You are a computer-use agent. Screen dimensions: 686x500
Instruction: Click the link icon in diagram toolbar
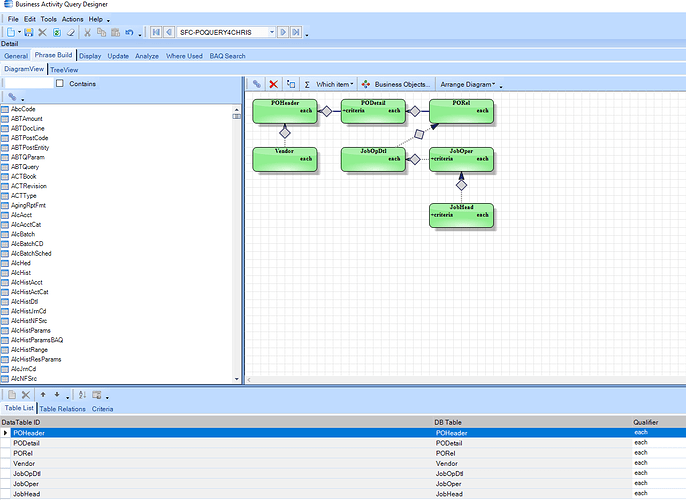(257, 84)
